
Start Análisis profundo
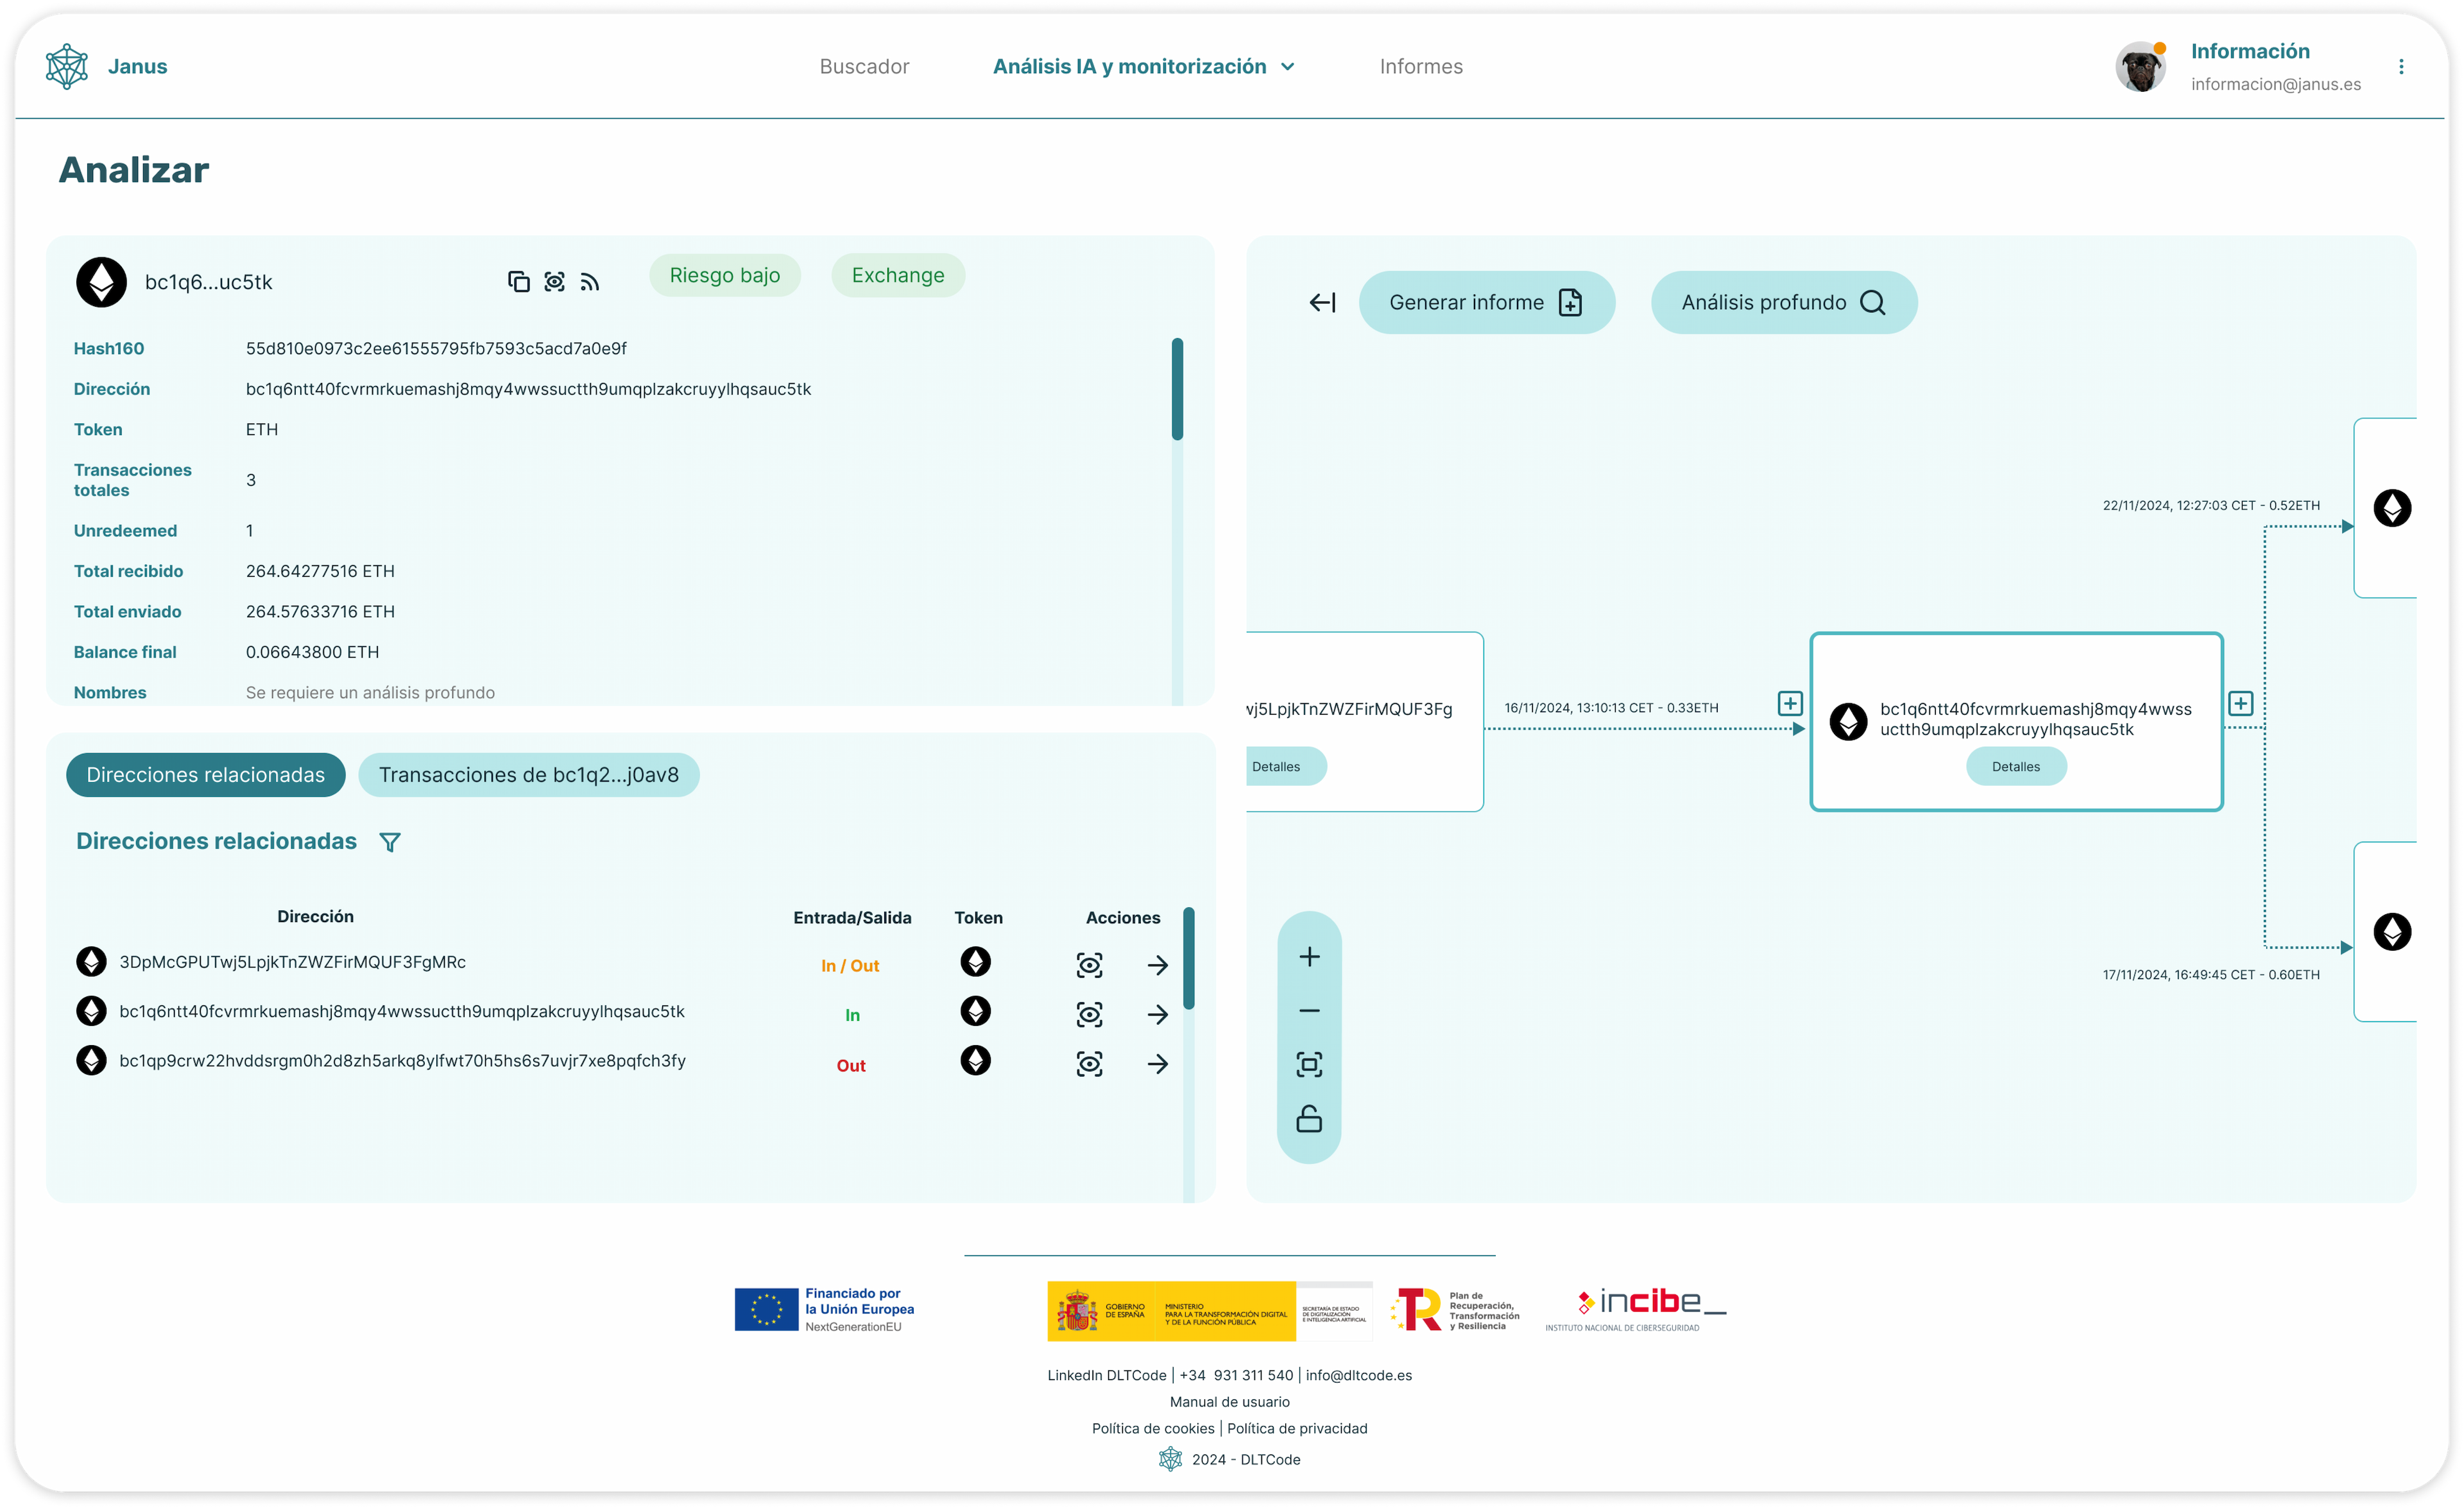click(1783, 302)
